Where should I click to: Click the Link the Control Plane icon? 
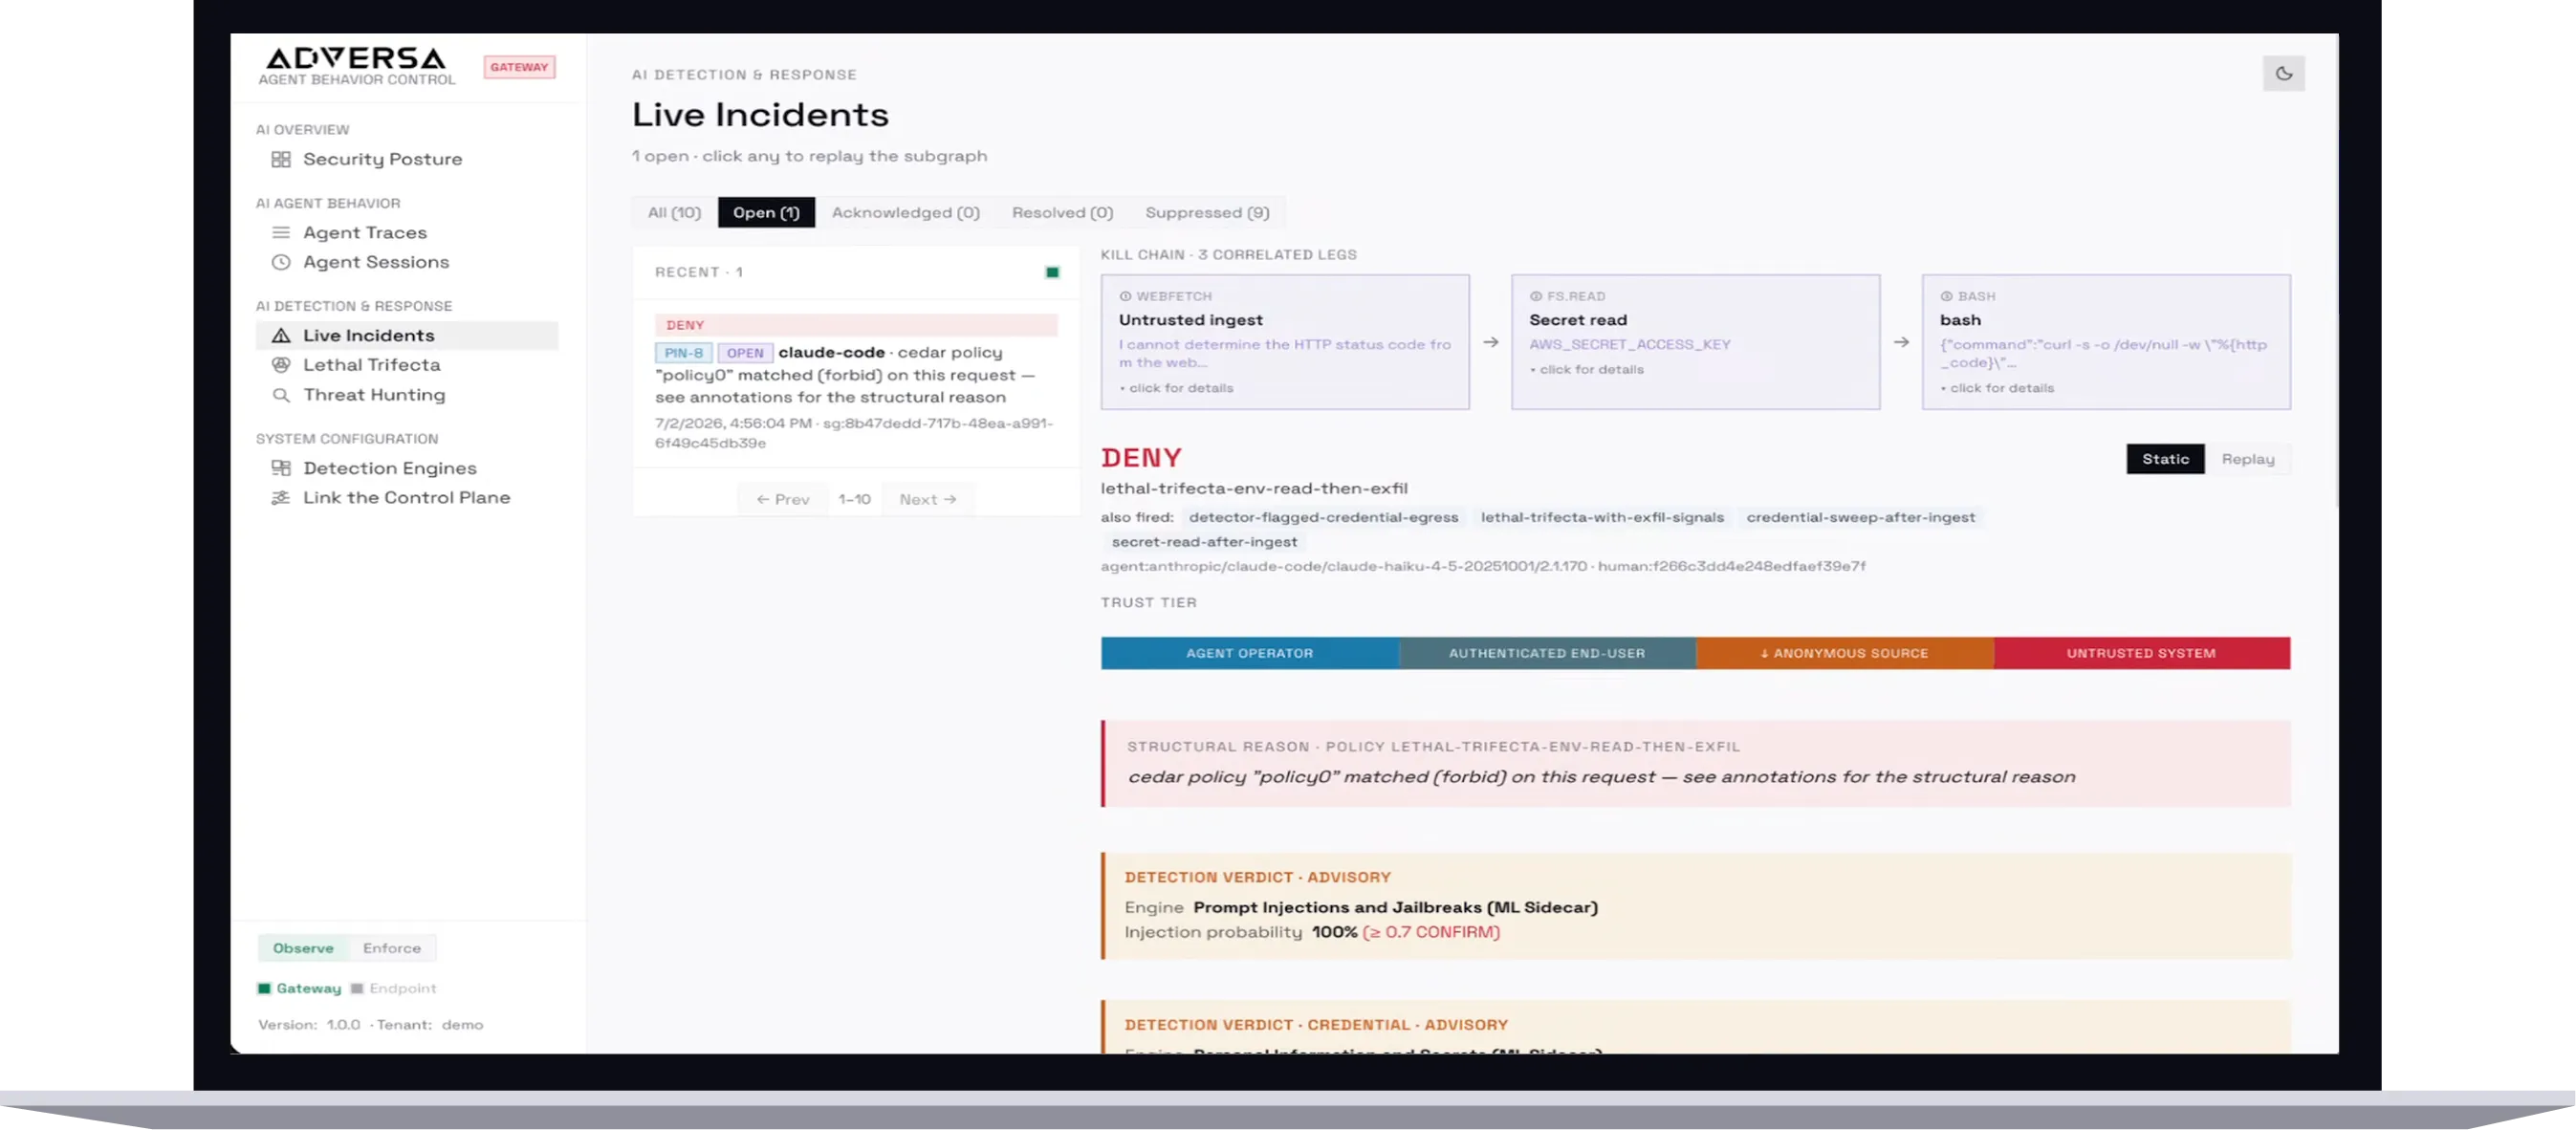(x=281, y=497)
